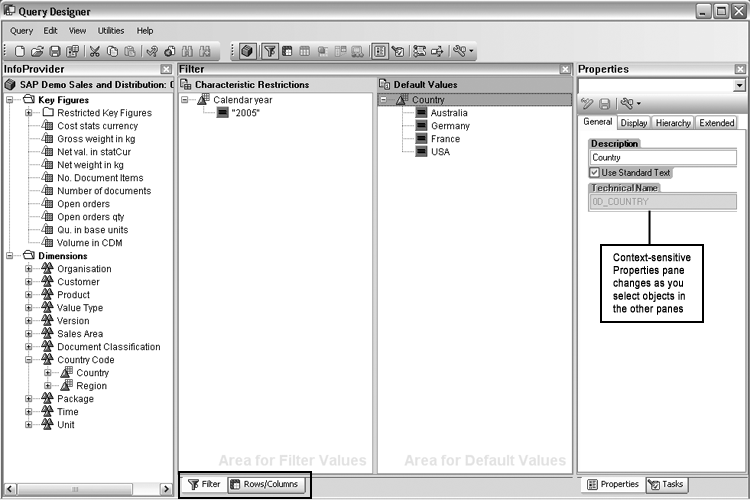Select Australia in Default Values
750x500 pixels.
449,113
